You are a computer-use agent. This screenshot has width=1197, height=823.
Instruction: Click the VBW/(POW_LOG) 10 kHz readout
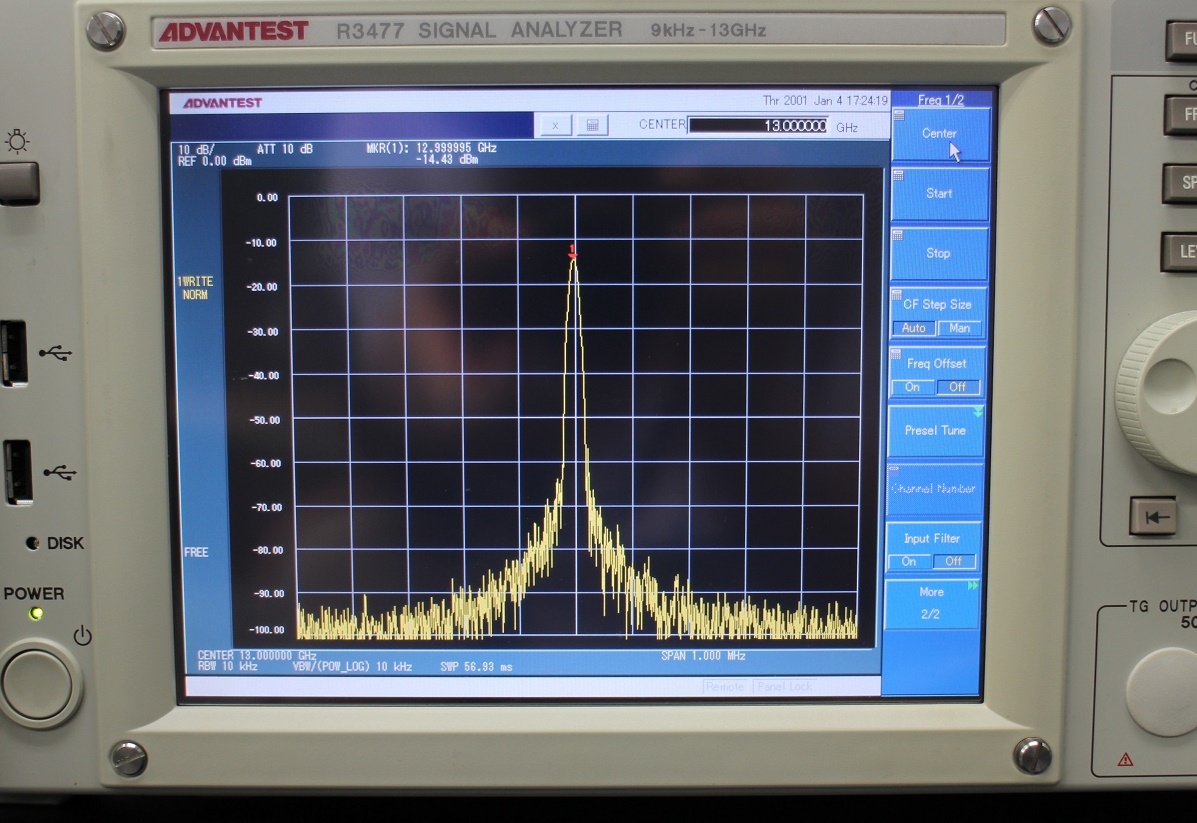click(352, 666)
